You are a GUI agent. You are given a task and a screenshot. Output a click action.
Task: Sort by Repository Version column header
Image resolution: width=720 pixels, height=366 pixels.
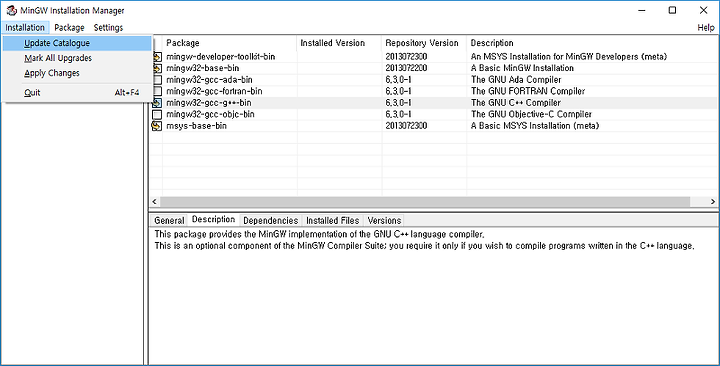[x=424, y=43]
